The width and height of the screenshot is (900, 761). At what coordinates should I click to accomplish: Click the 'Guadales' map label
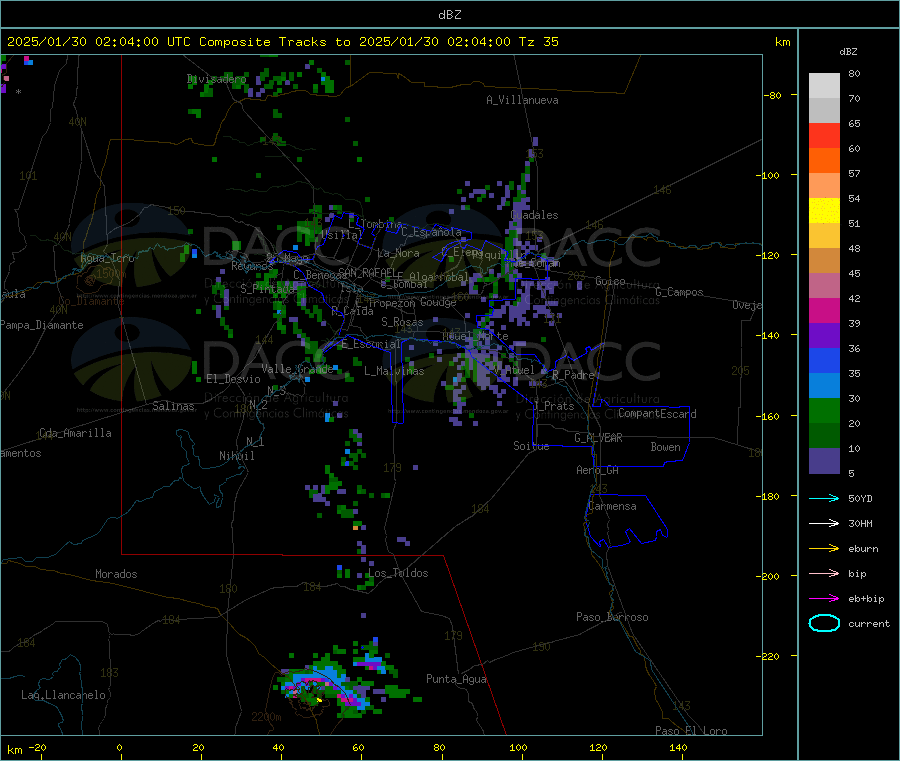(x=534, y=215)
